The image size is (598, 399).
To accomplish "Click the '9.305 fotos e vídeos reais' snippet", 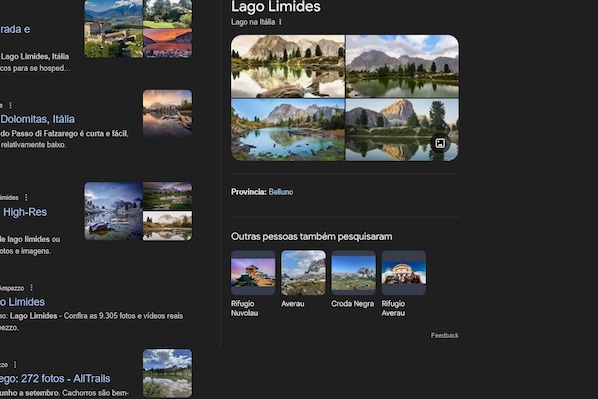I will (141, 316).
